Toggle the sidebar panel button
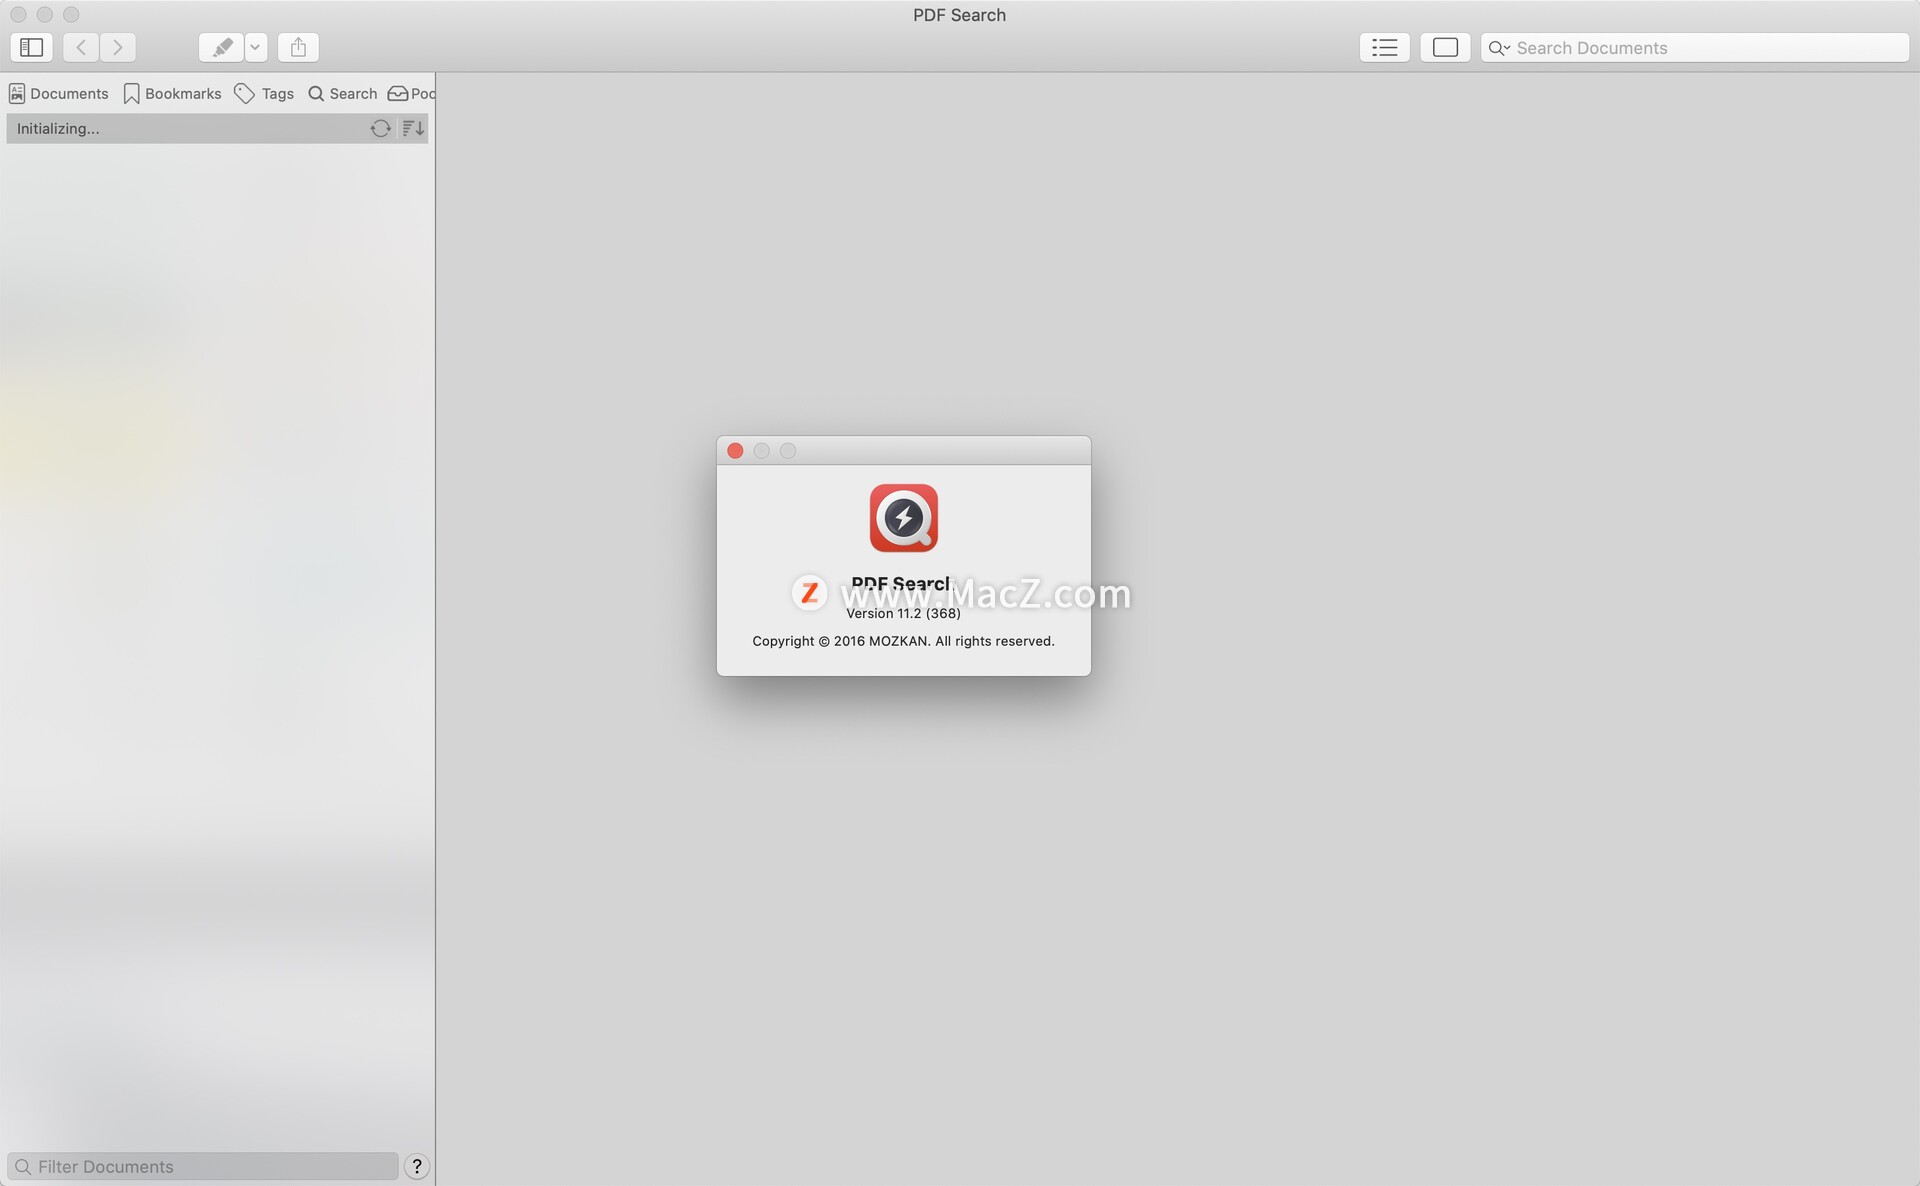 coord(31,47)
